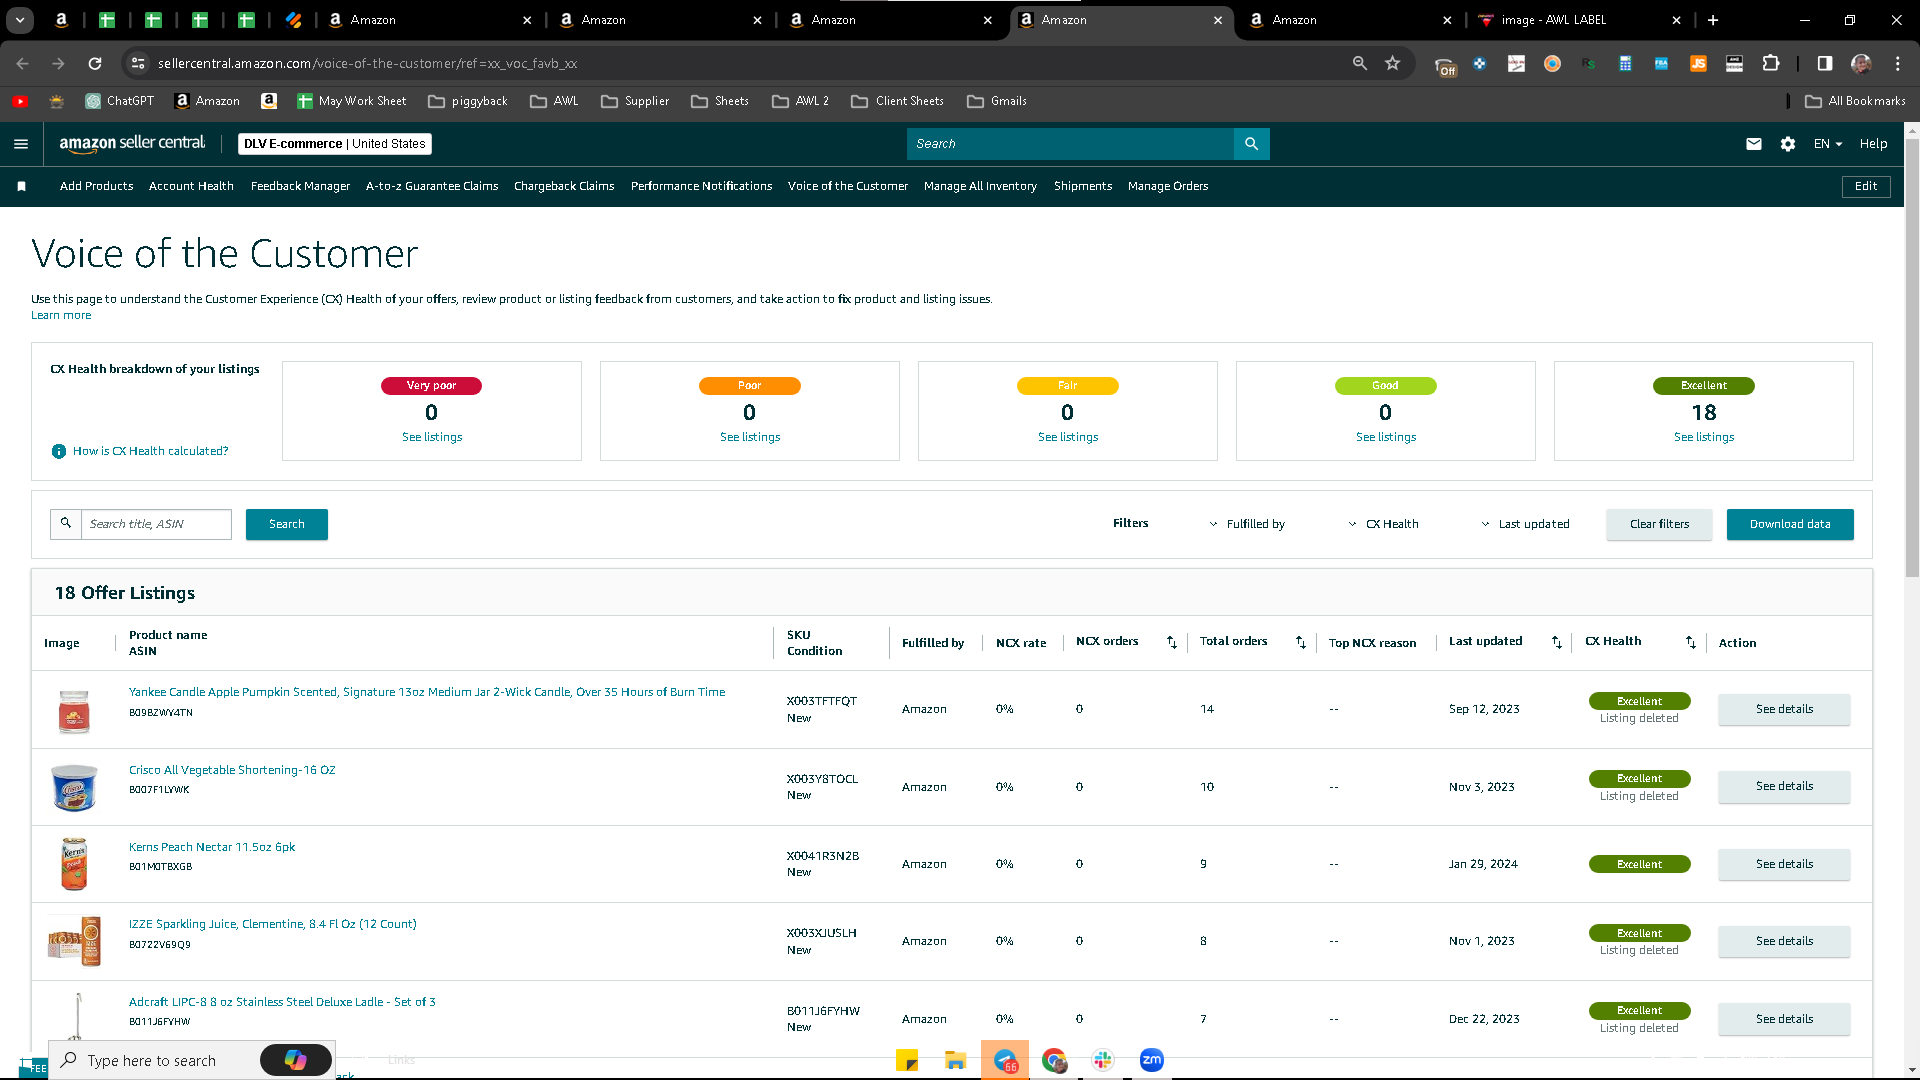See listings under the Very poor category
This screenshot has height=1080, width=1920.
[432, 437]
